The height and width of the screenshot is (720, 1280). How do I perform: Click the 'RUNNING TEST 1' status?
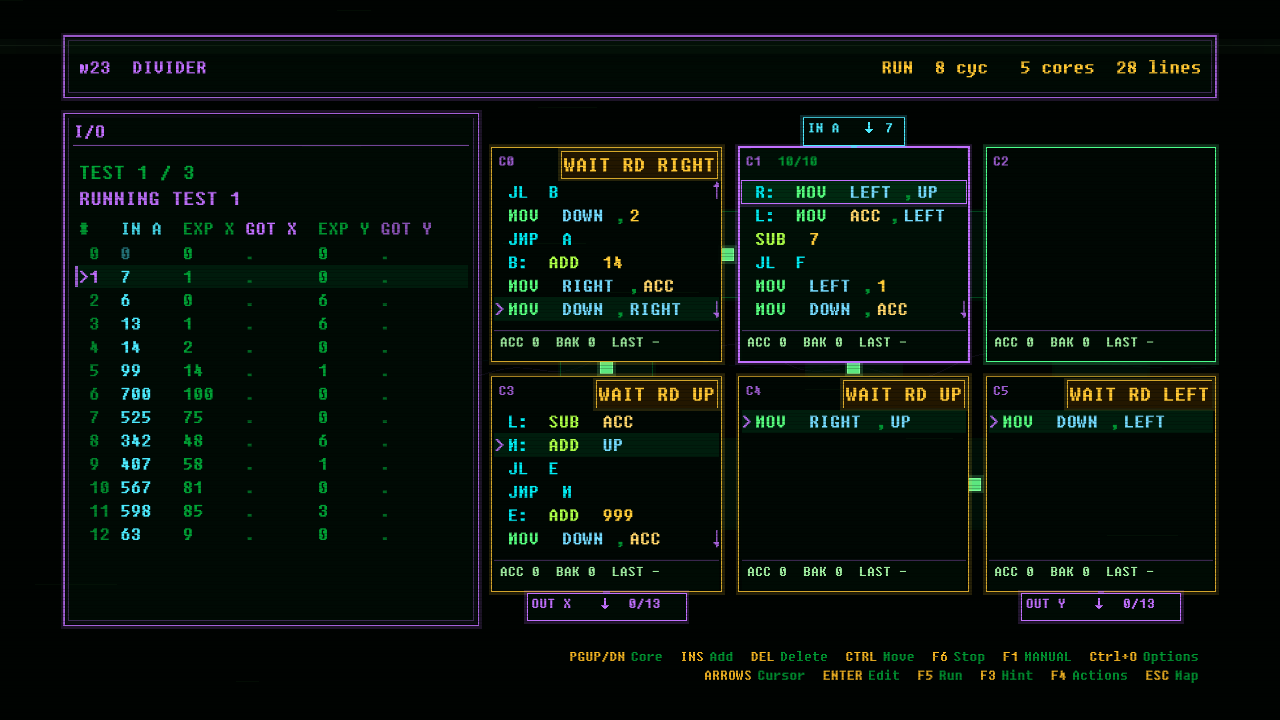tap(160, 199)
